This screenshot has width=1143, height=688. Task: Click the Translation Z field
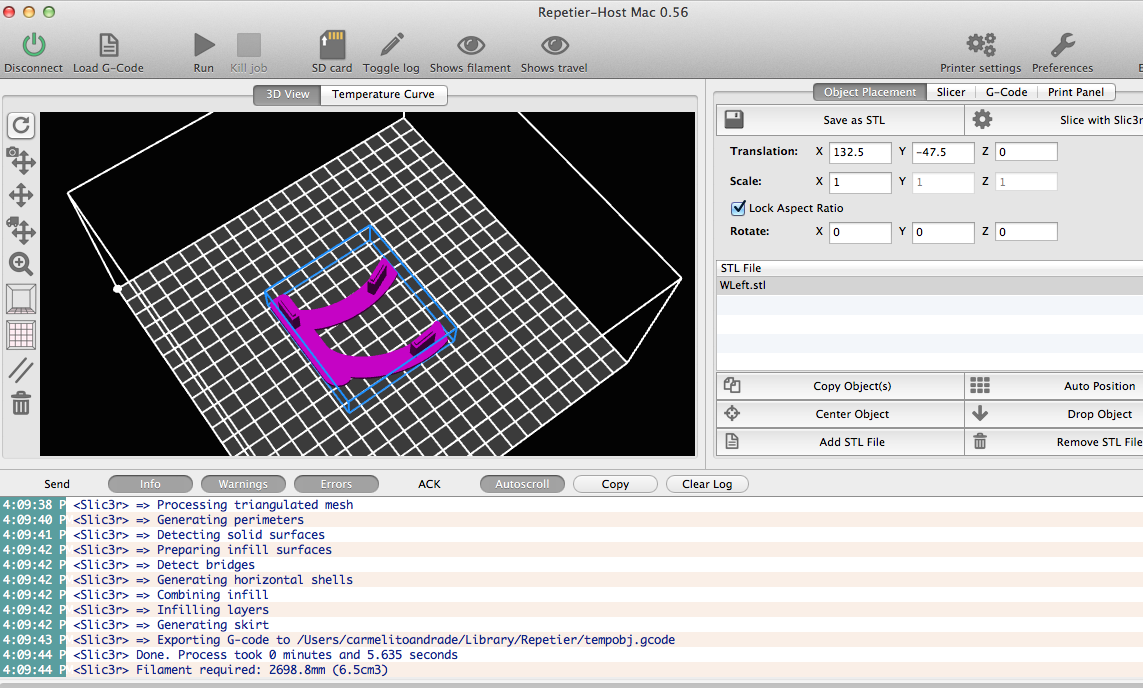tap(1026, 152)
